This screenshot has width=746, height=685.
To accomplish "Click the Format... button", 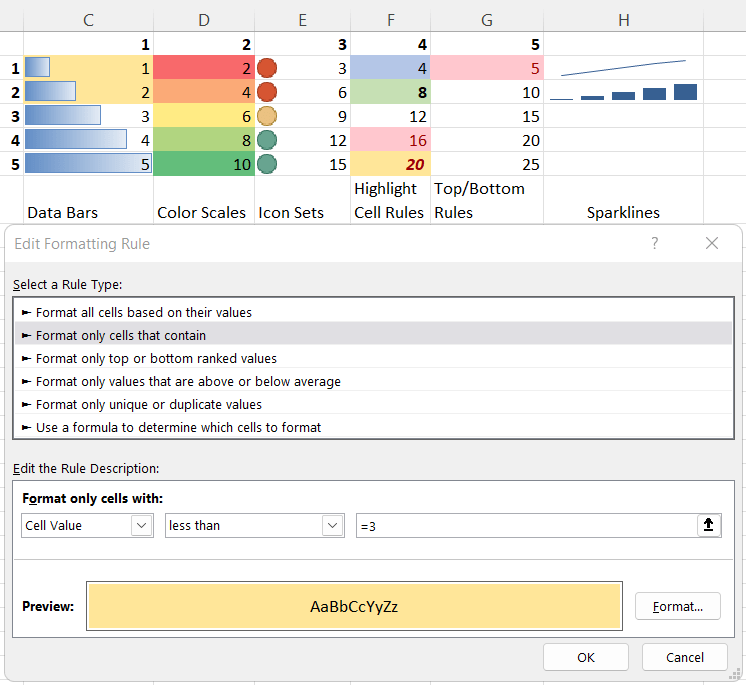I will [677, 606].
